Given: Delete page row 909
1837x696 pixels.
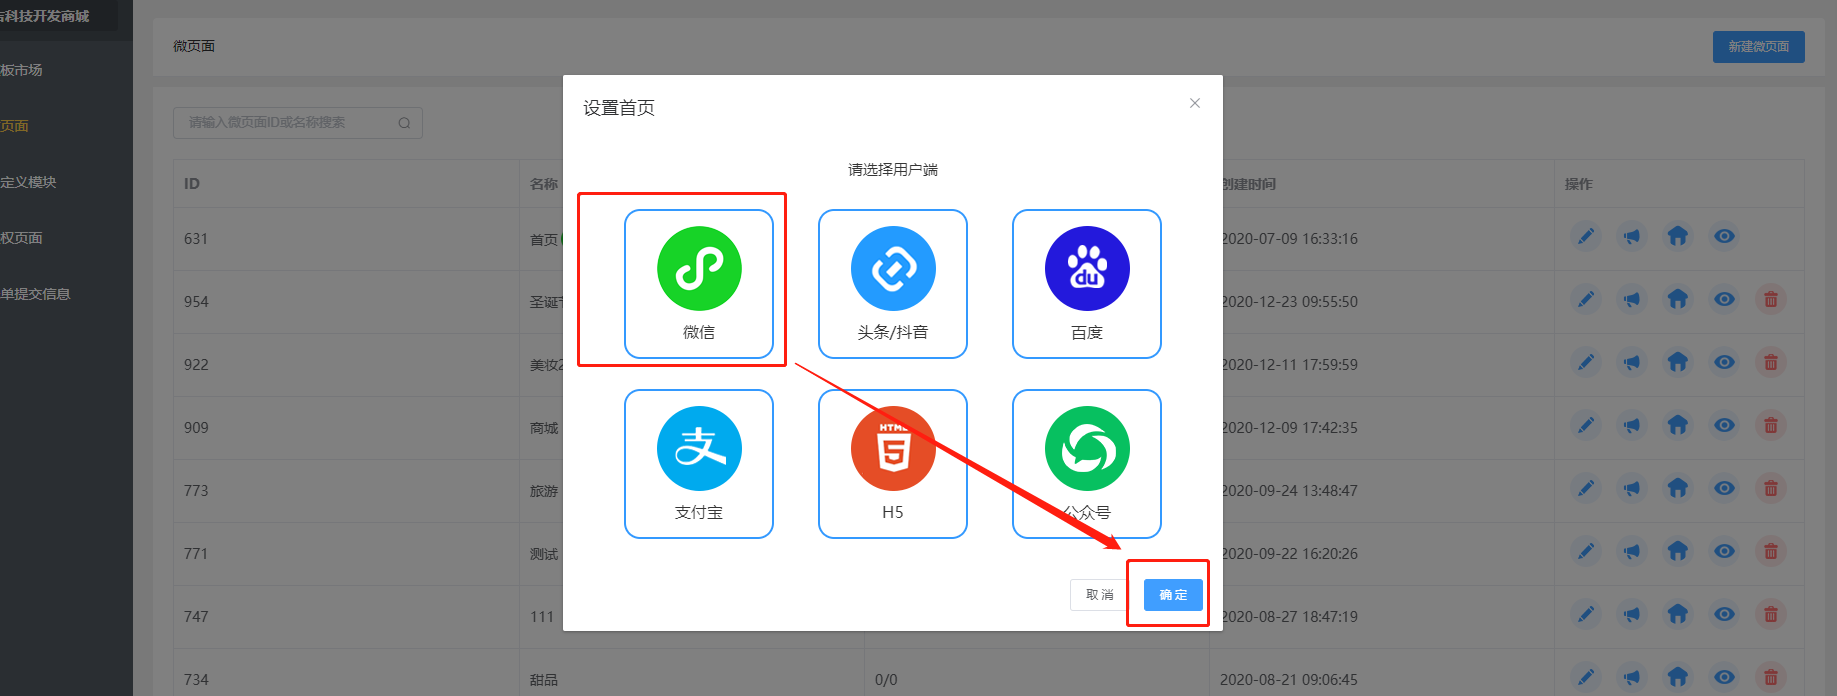Looking at the screenshot, I should tap(1770, 426).
